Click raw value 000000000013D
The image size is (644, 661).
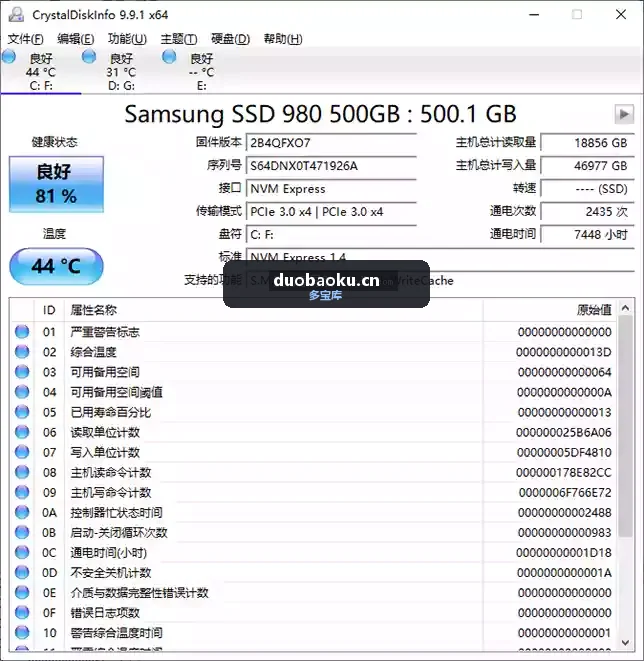point(564,352)
